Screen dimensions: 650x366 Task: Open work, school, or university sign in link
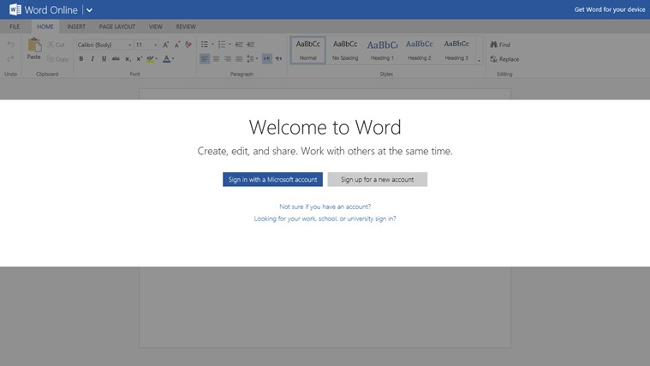[325, 218]
